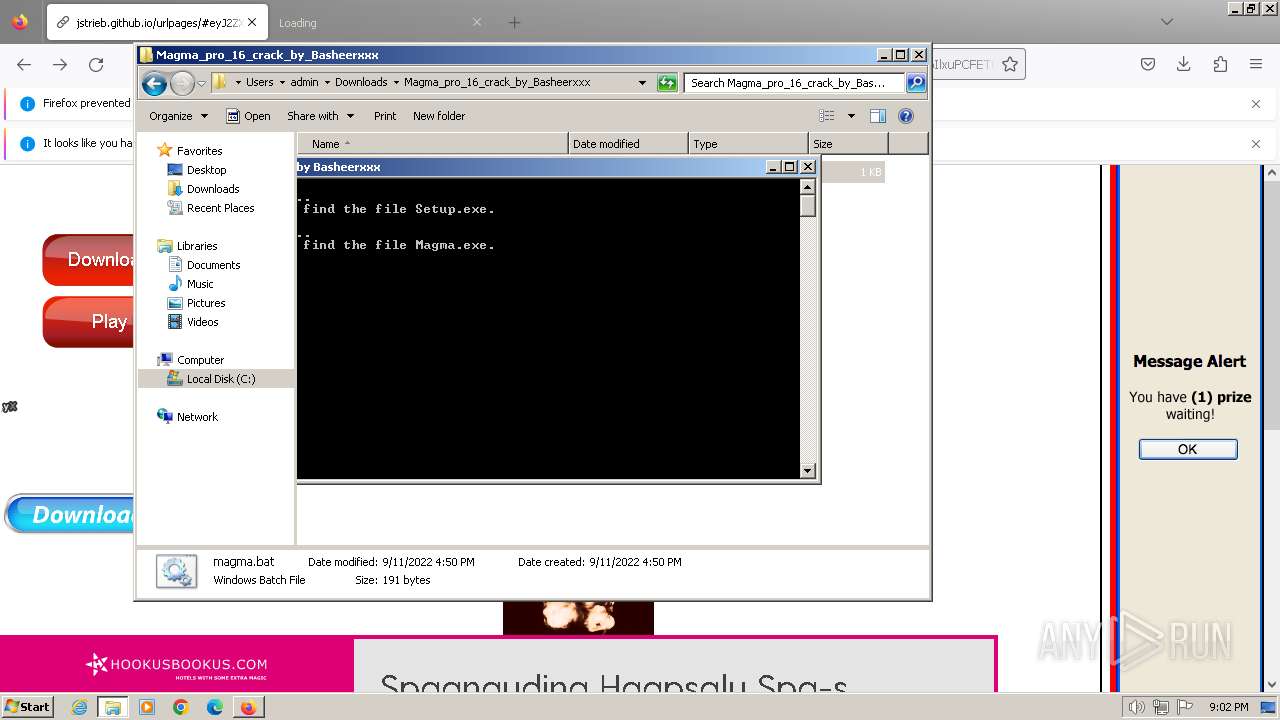Open Firefox extensions icon
Viewport: 1280px width, 720px height.
pyautogui.click(x=1220, y=64)
